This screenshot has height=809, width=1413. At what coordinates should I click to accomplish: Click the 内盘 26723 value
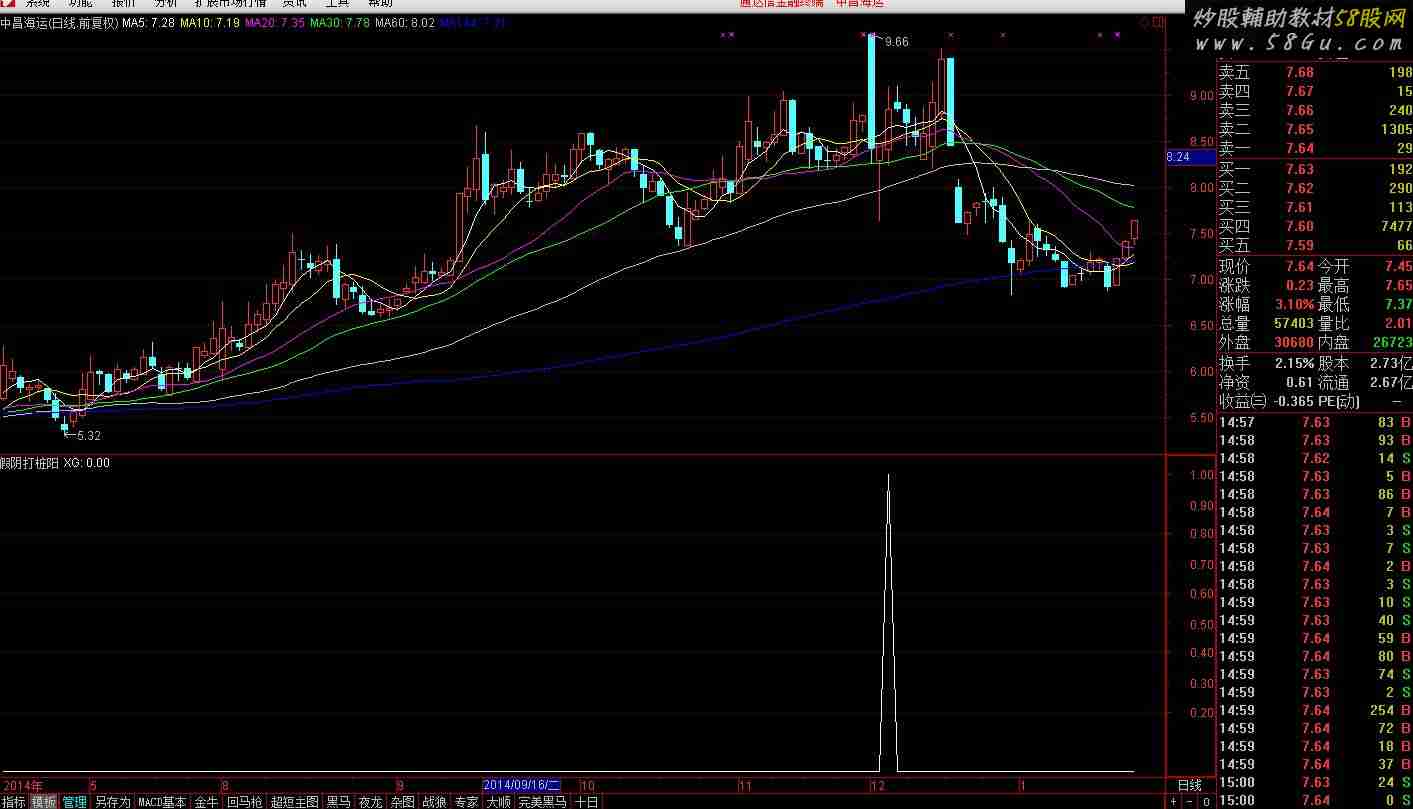click(1392, 342)
